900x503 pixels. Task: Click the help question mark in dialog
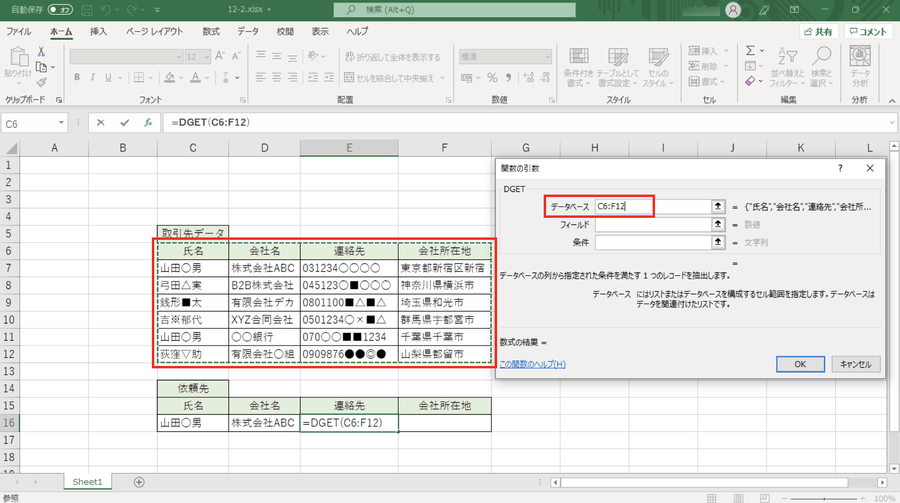840,169
